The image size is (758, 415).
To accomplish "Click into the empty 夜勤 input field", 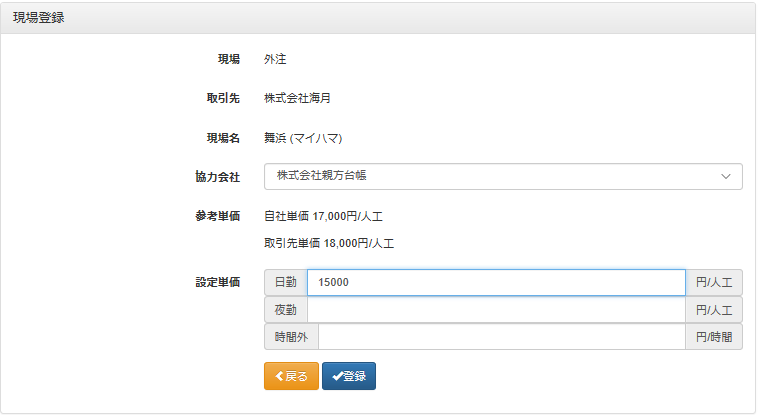I will 495,310.
